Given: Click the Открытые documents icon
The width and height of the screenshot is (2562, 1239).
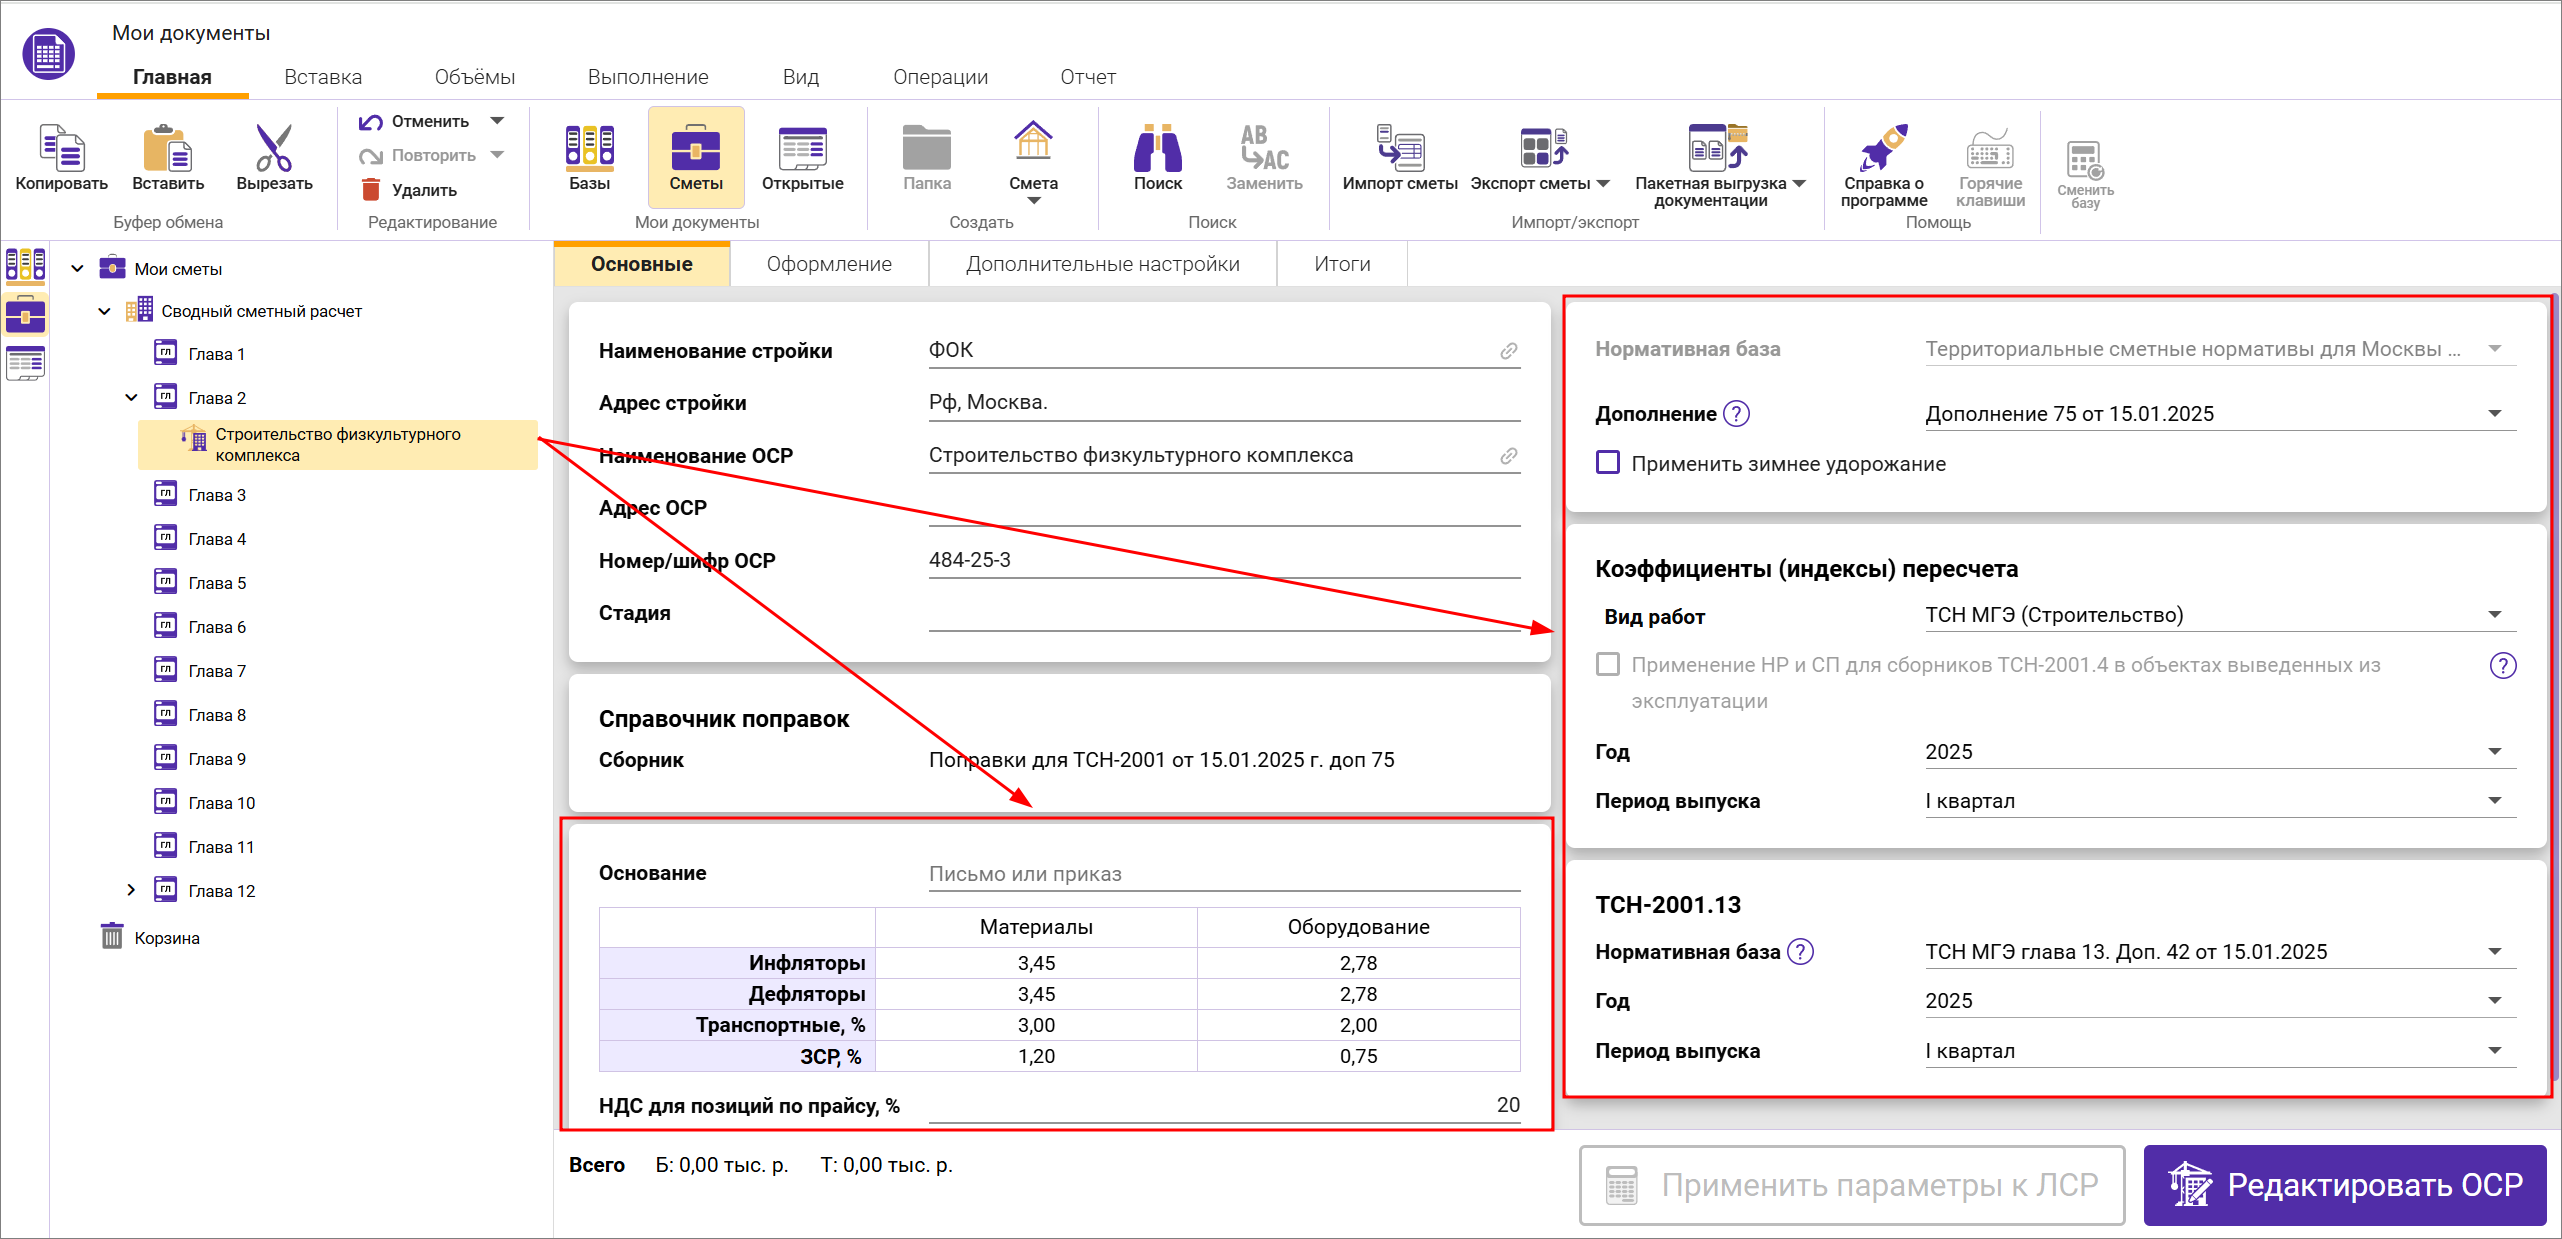Looking at the screenshot, I should pos(802,149).
